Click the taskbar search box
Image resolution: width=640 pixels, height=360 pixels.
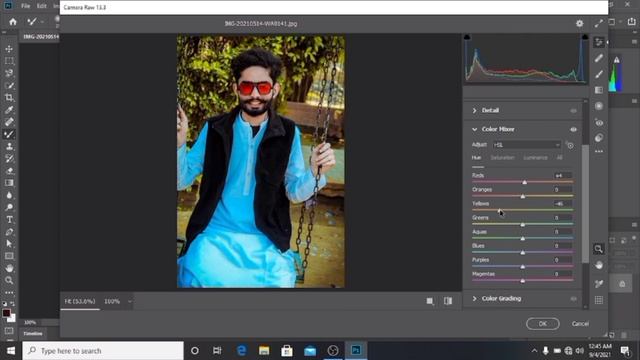[x=103, y=351]
